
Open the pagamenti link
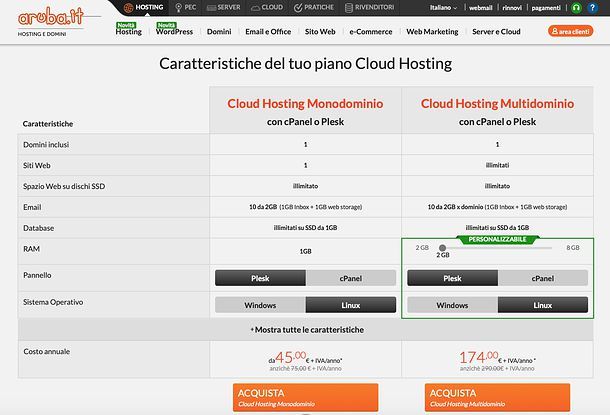point(546,8)
